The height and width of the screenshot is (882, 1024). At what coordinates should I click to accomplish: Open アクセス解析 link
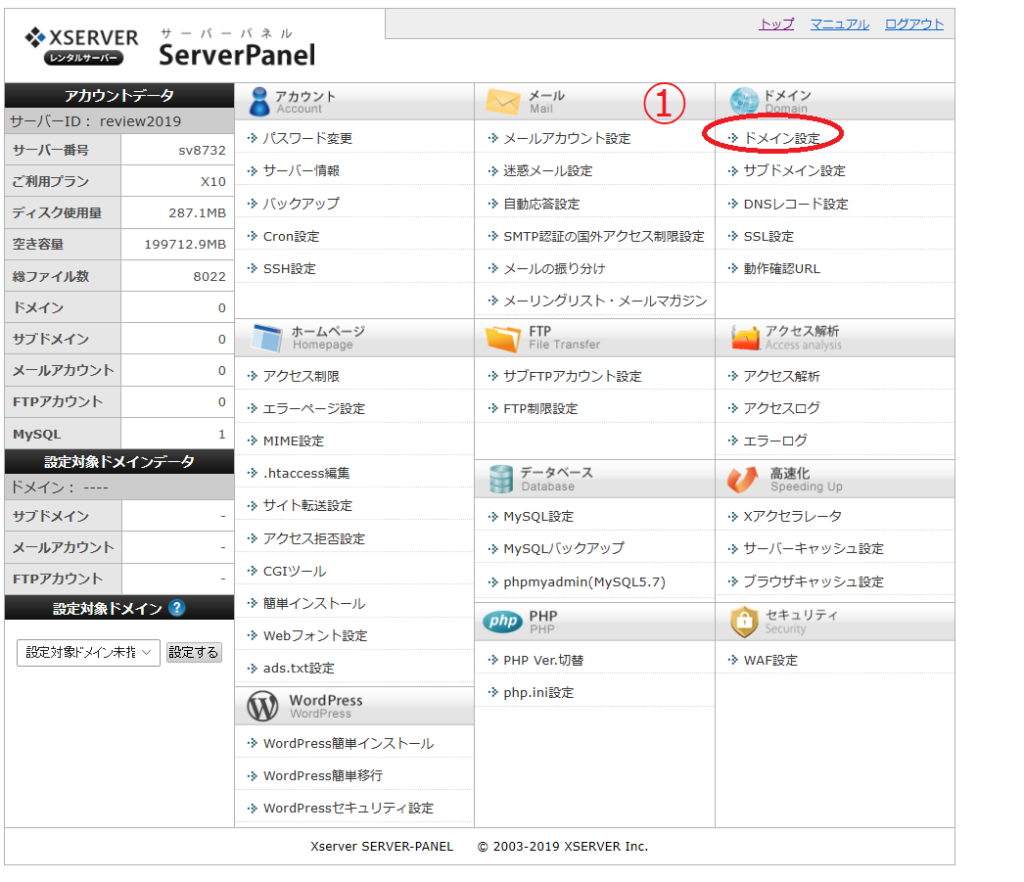coord(782,376)
